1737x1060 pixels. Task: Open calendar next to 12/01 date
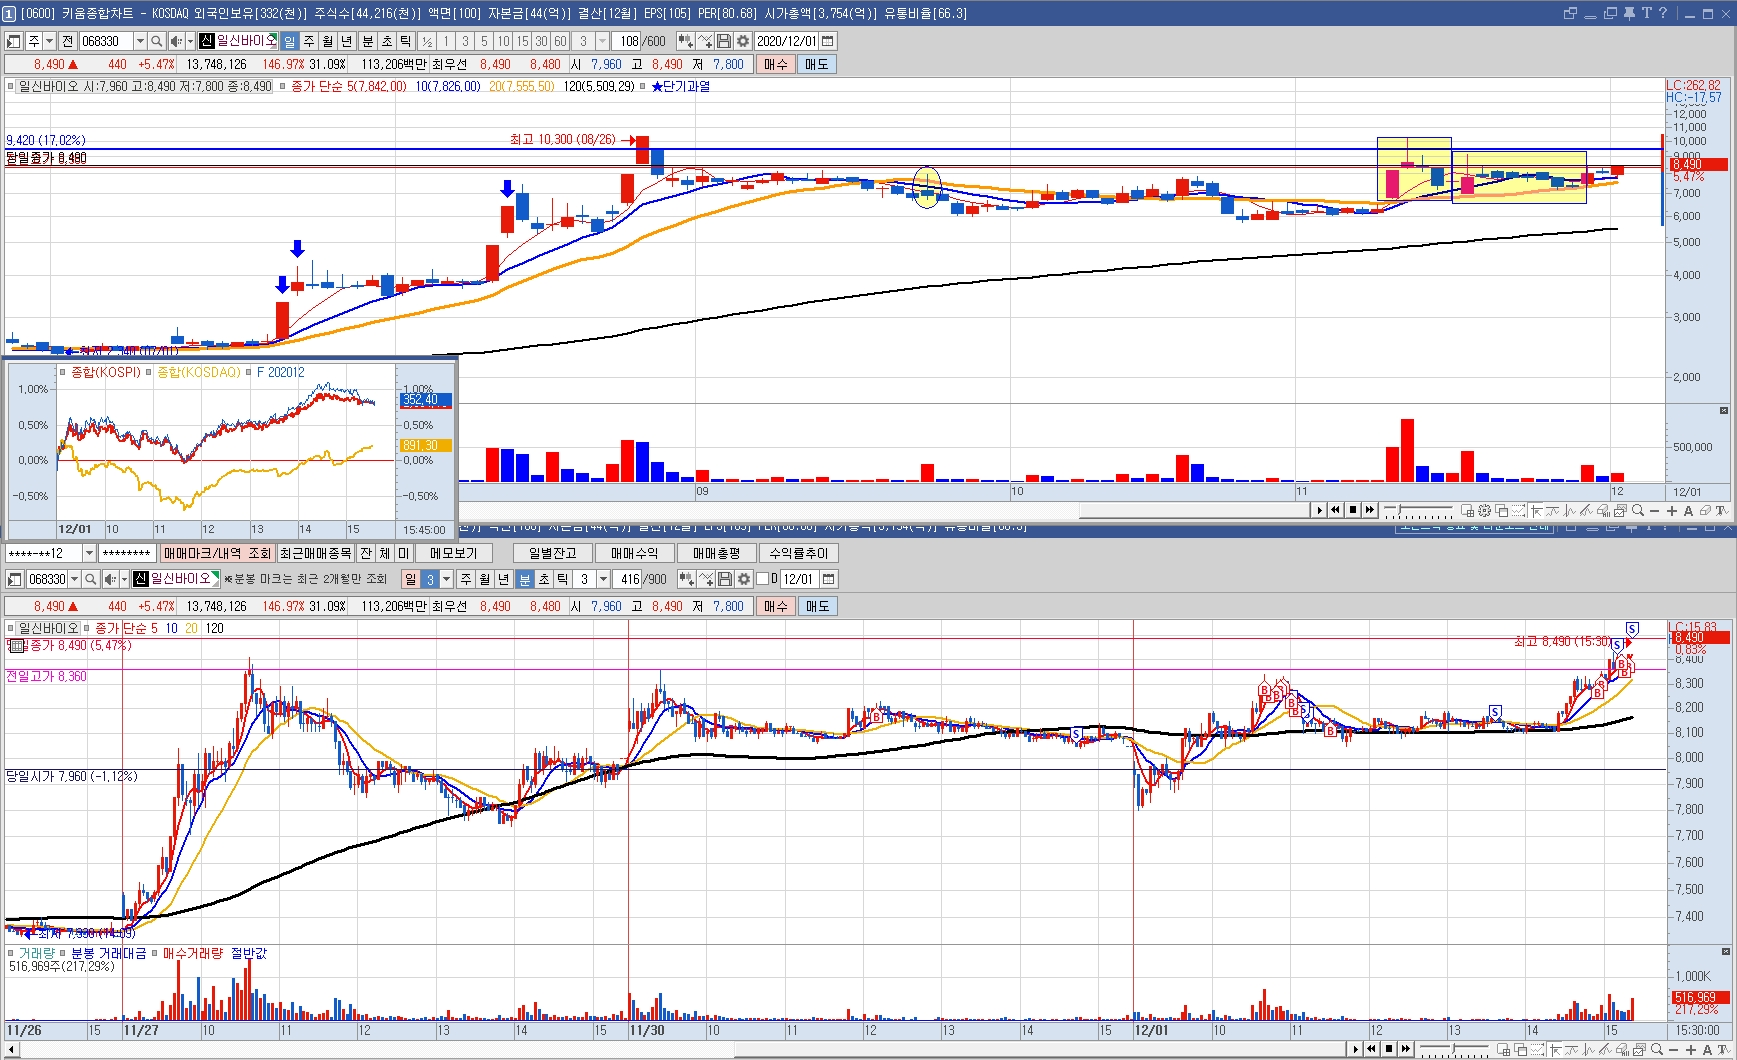pos(829,579)
